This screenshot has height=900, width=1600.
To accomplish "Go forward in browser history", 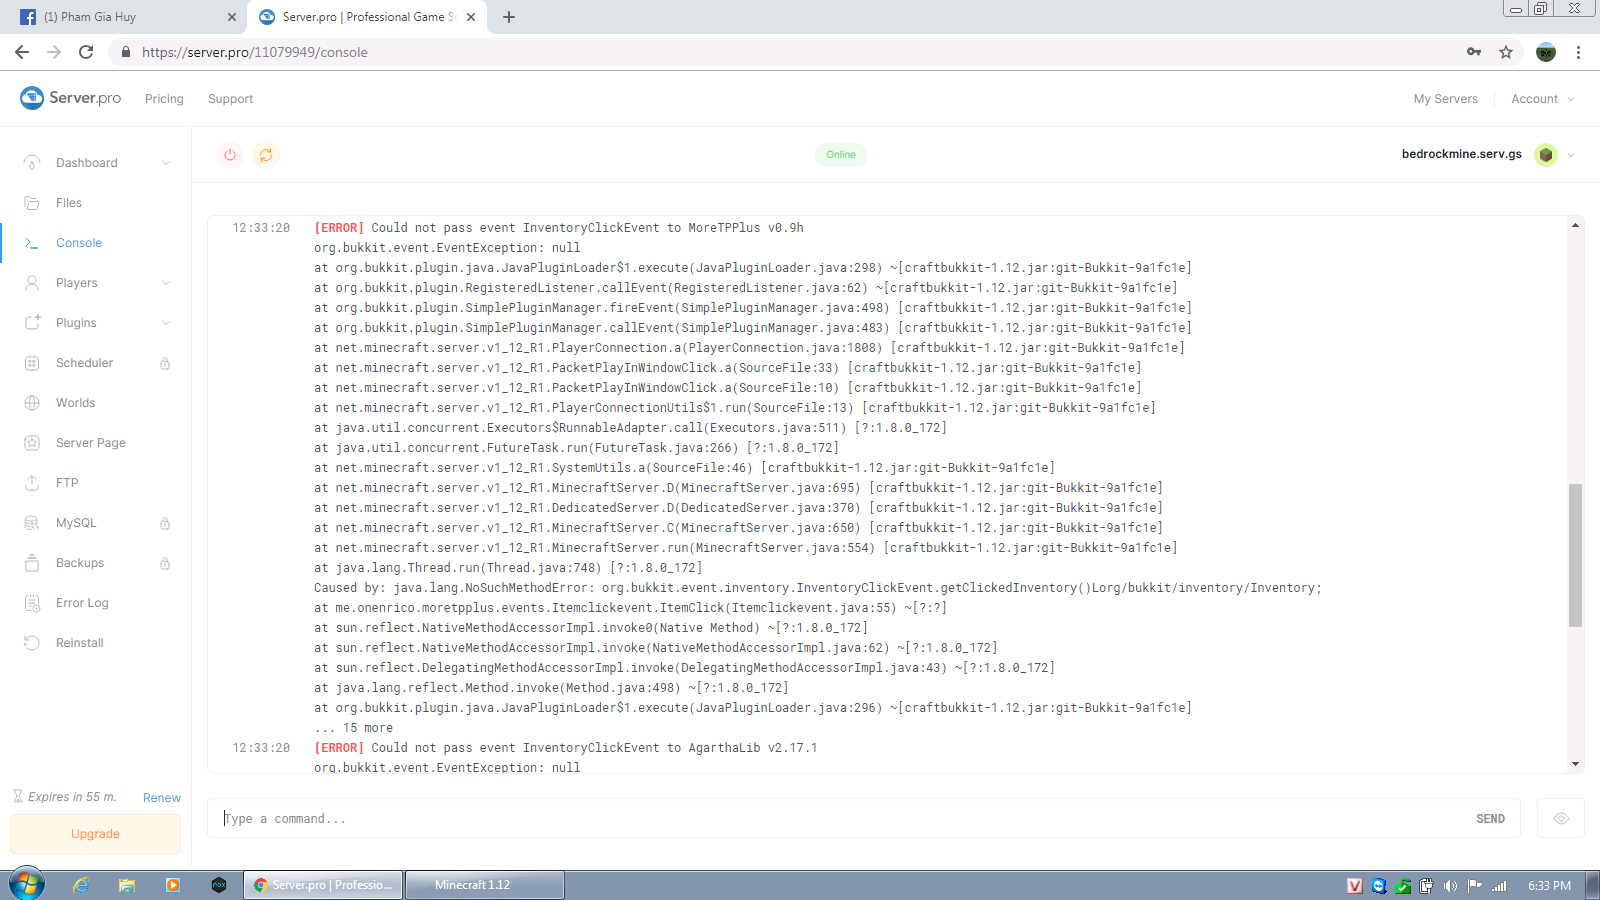I will (x=54, y=52).
